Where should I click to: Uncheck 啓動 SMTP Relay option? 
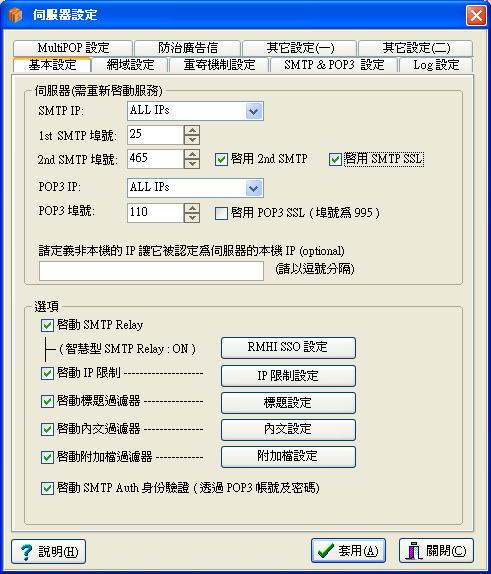point(47,325)
